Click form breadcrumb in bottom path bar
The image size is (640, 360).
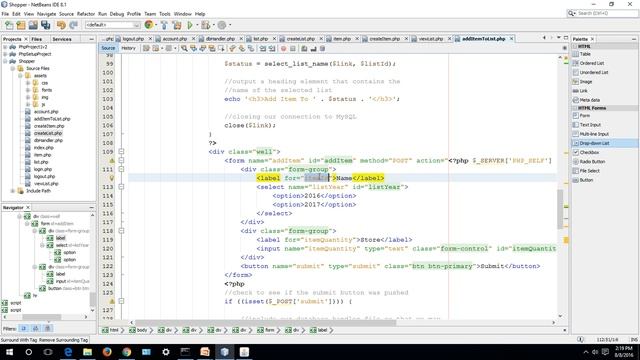pos(270,330)
